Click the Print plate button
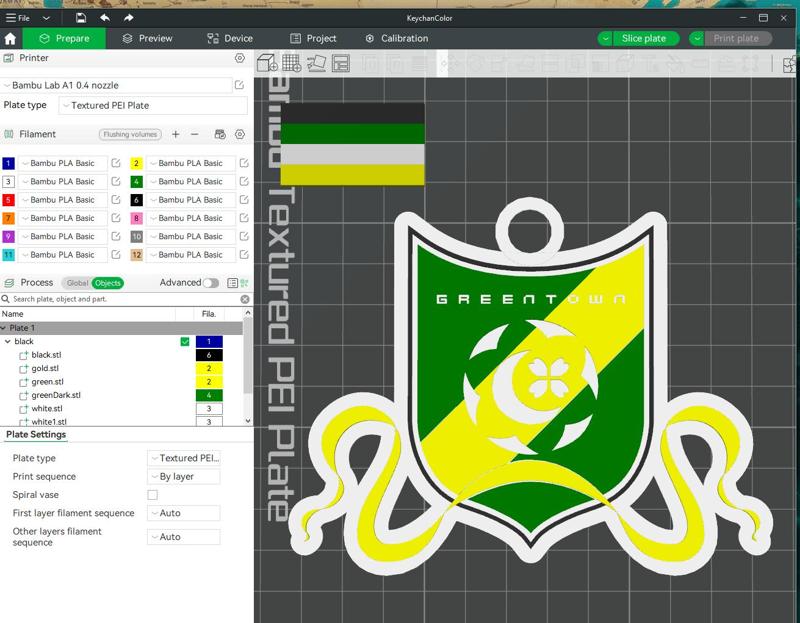 (738, 38)
